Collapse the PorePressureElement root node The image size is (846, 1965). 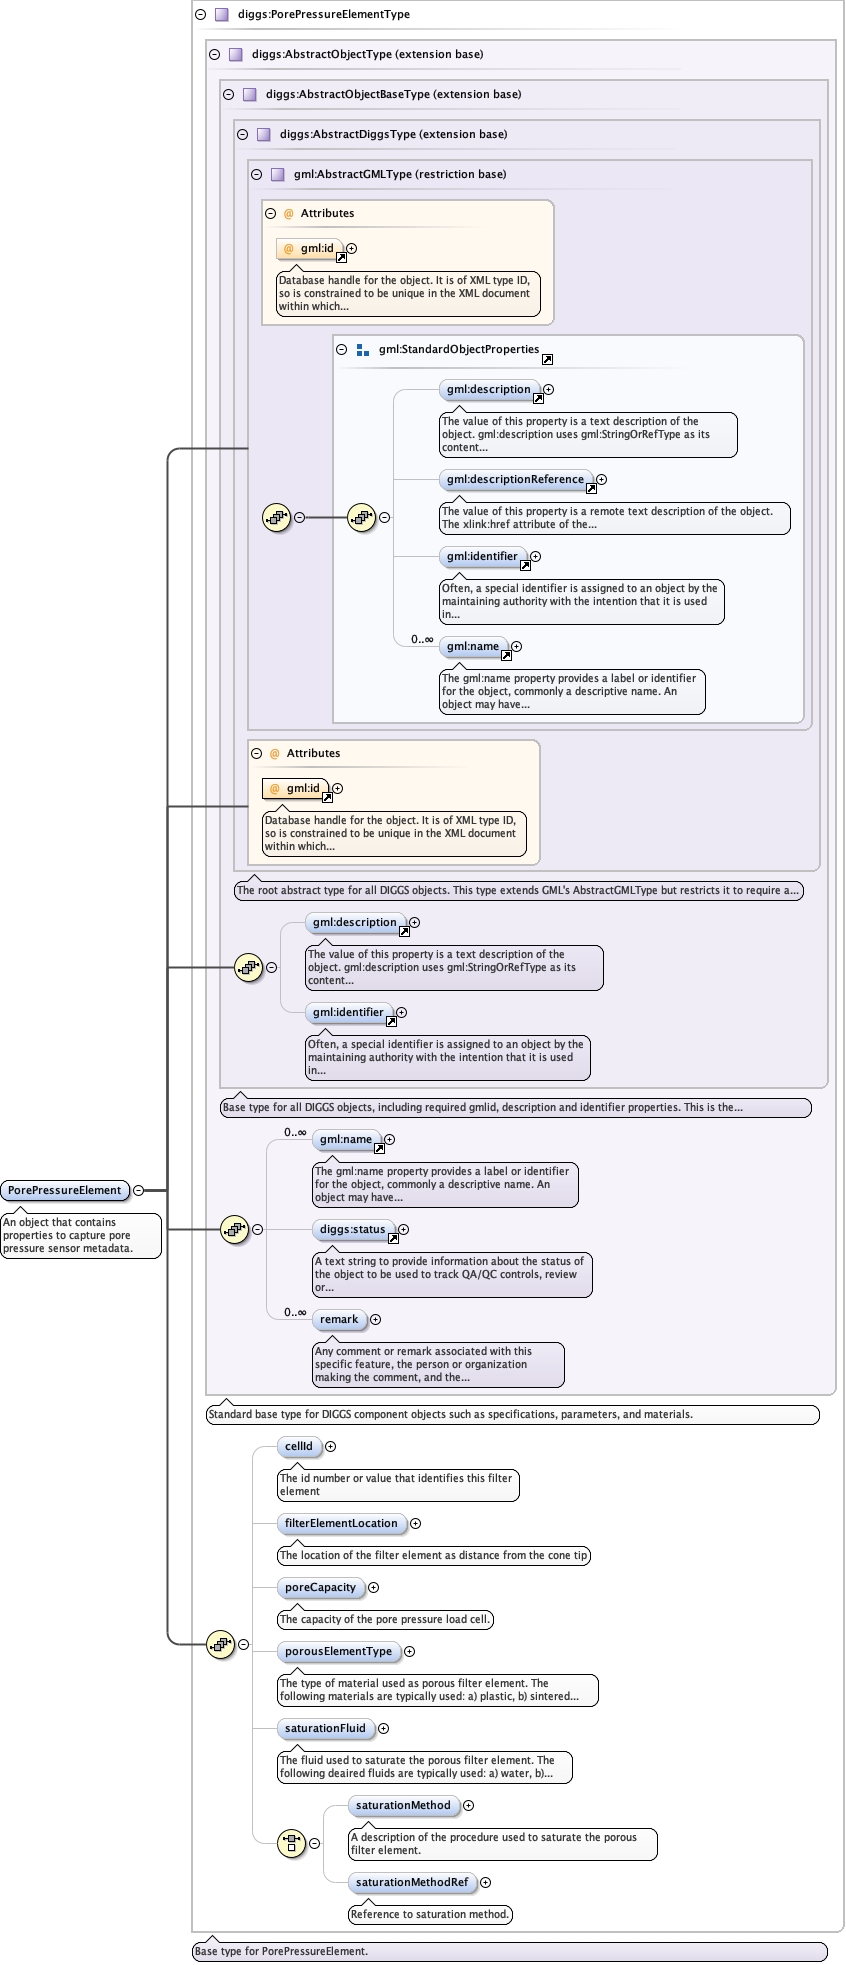pos(138,1190)
